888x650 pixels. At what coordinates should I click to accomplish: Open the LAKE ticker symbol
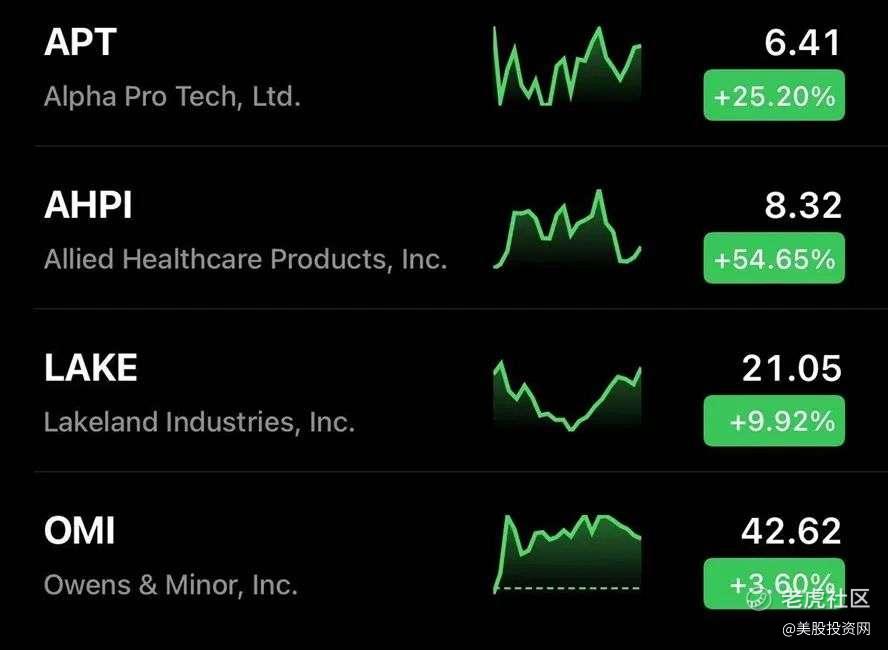coord(91,368)
